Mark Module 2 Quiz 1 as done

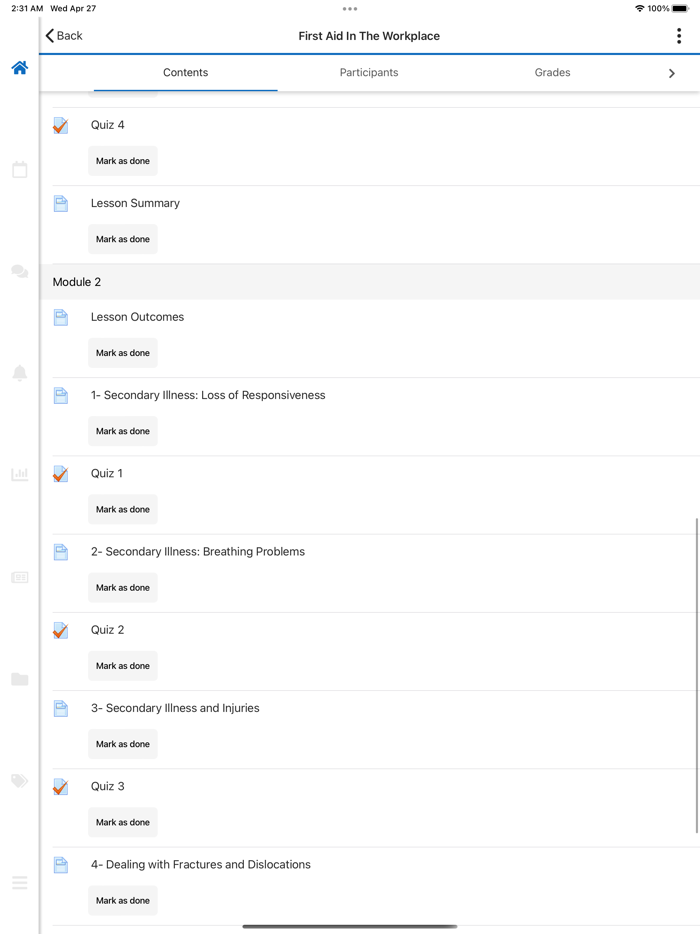[123, 510]
